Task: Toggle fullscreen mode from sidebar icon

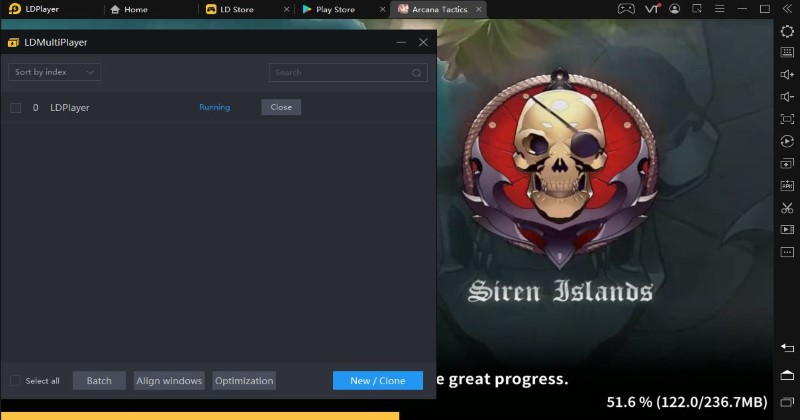Action: 787,119
